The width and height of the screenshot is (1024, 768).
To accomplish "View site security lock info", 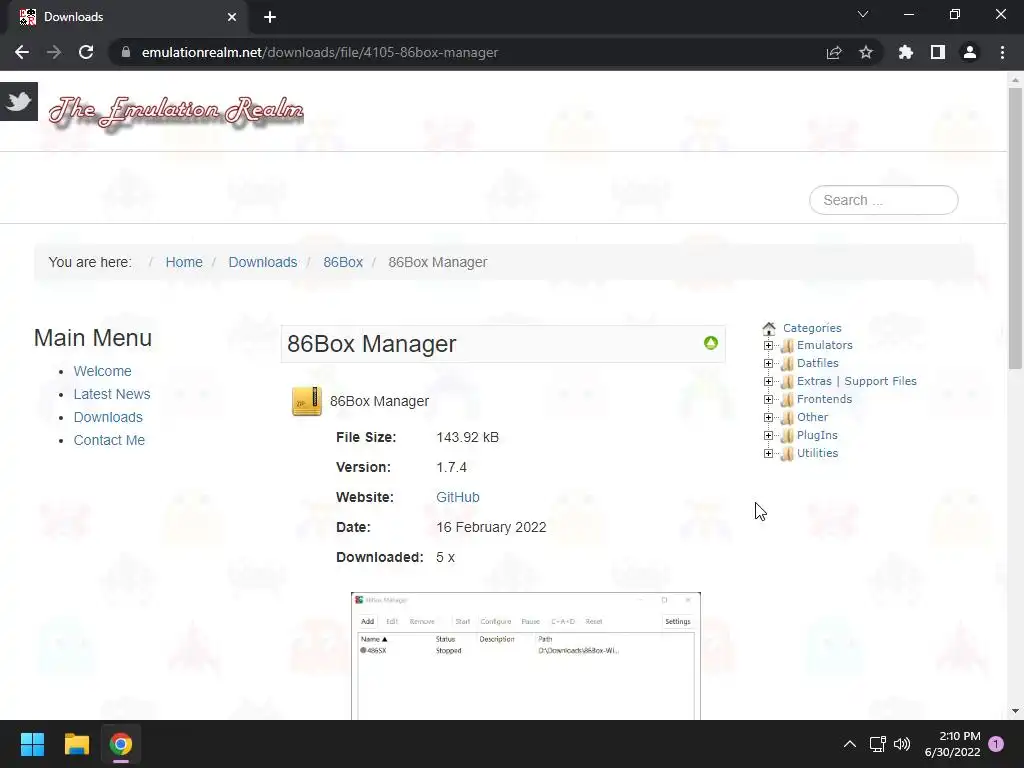I will coord(126,52).
